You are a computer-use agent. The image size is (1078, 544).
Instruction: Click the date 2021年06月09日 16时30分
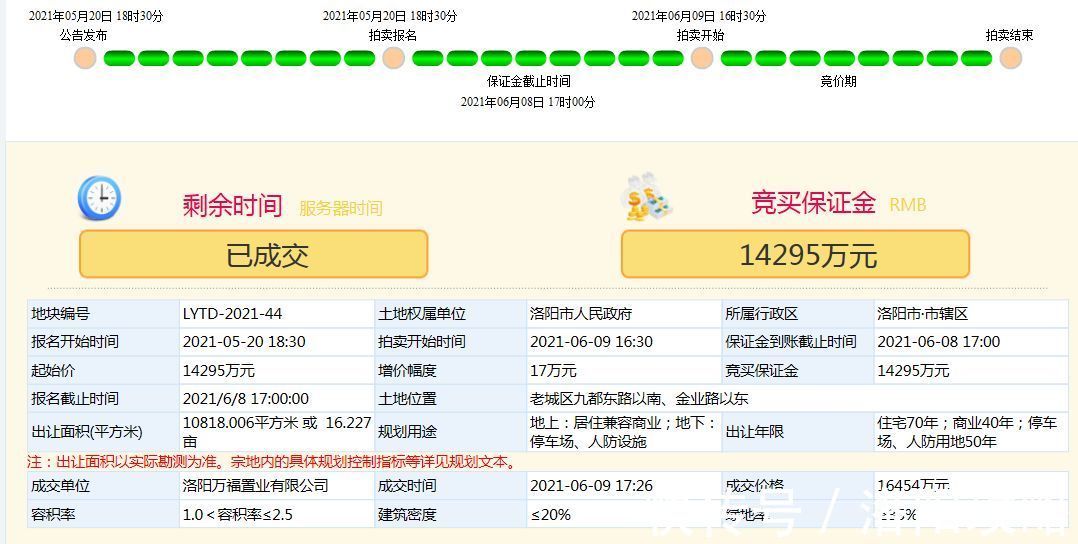[698, 16]
